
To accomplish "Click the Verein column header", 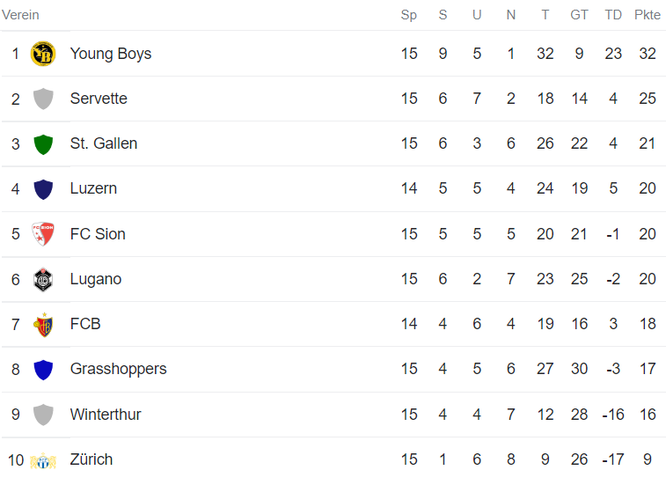I will click(20, 15).
